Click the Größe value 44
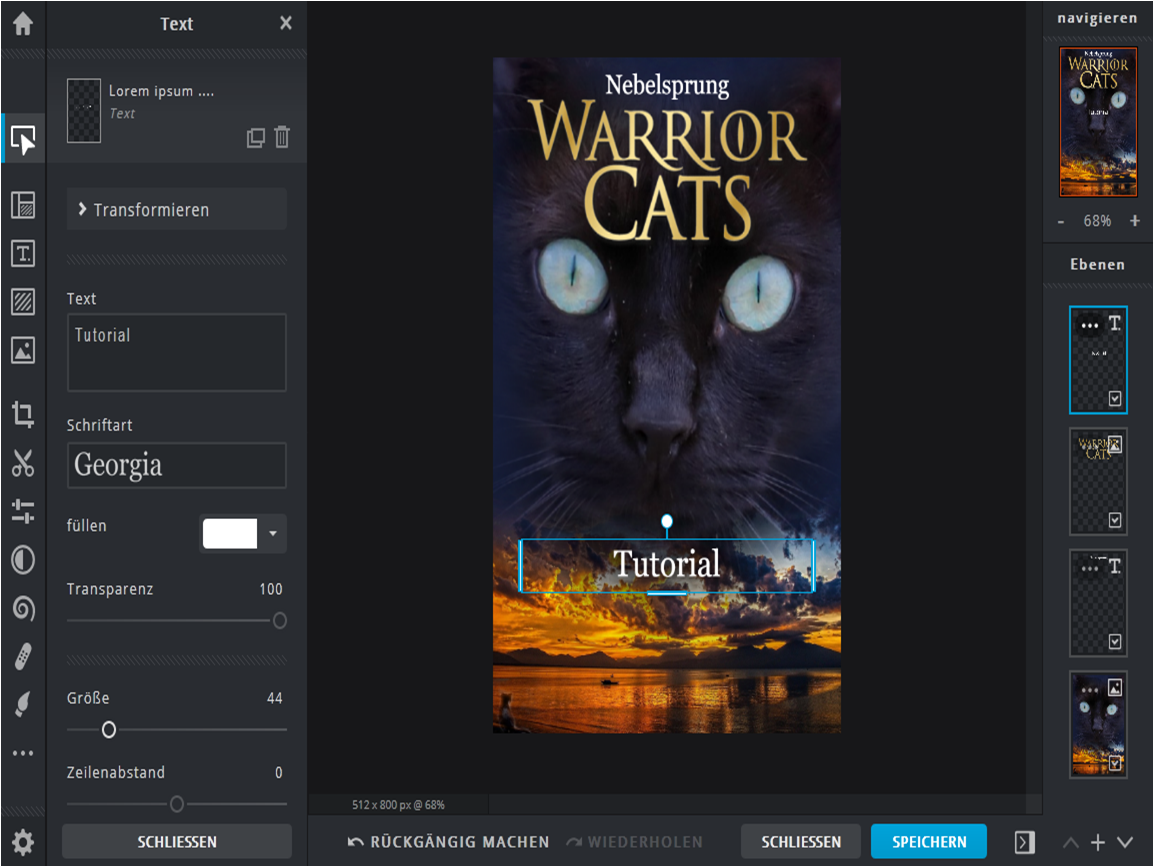 coord(275,698)
